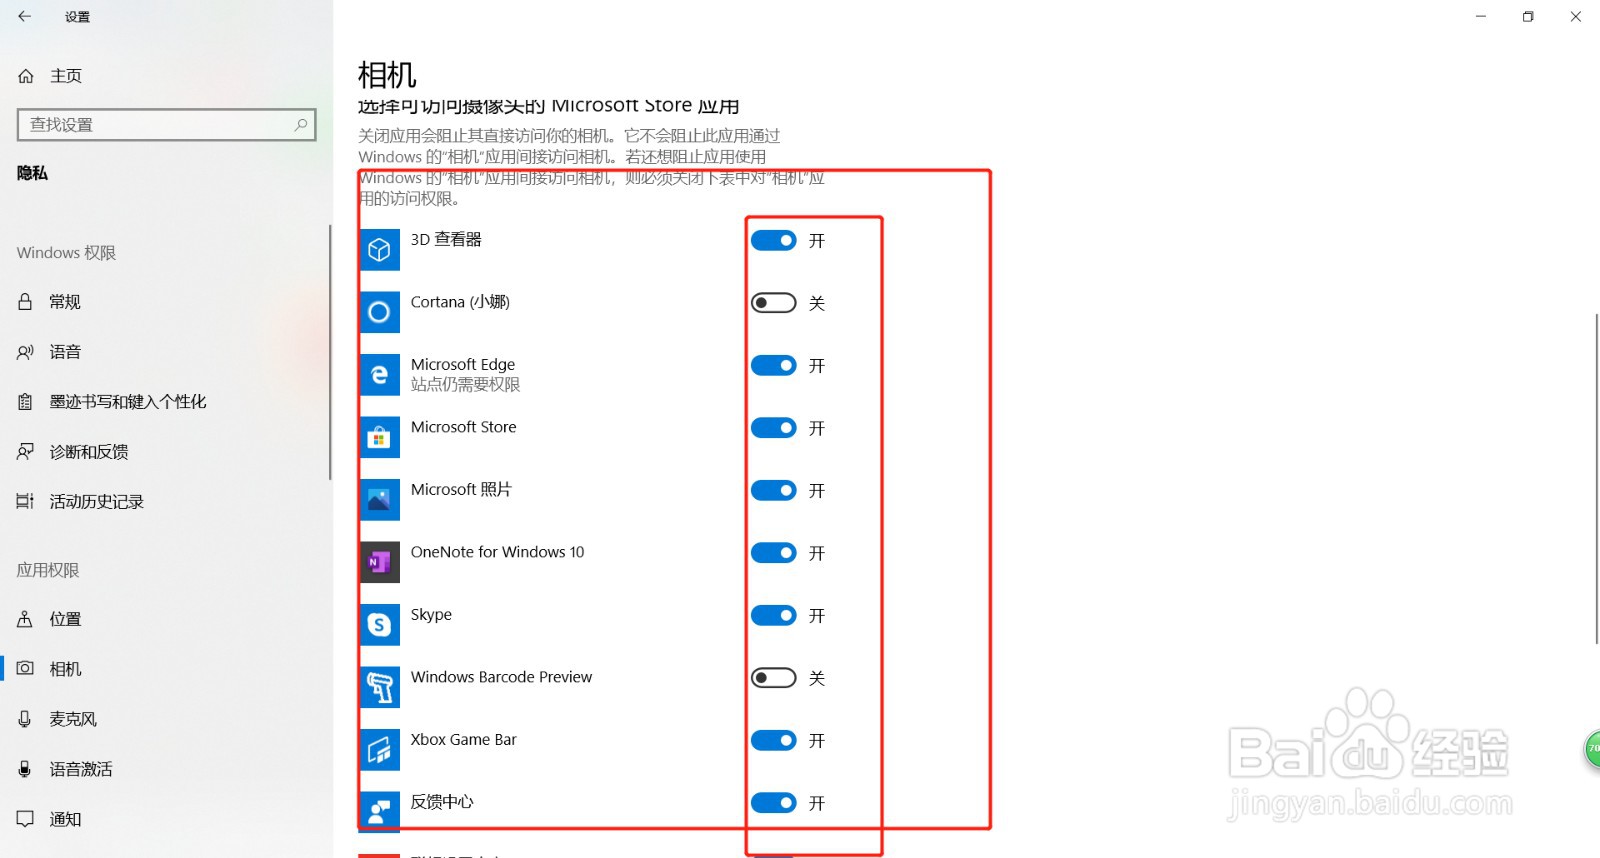Image resolution: width=1600 pixels, height=858 pixels.
Task: Click the main page vertical scrollbar
Action: coord(1596,478)
